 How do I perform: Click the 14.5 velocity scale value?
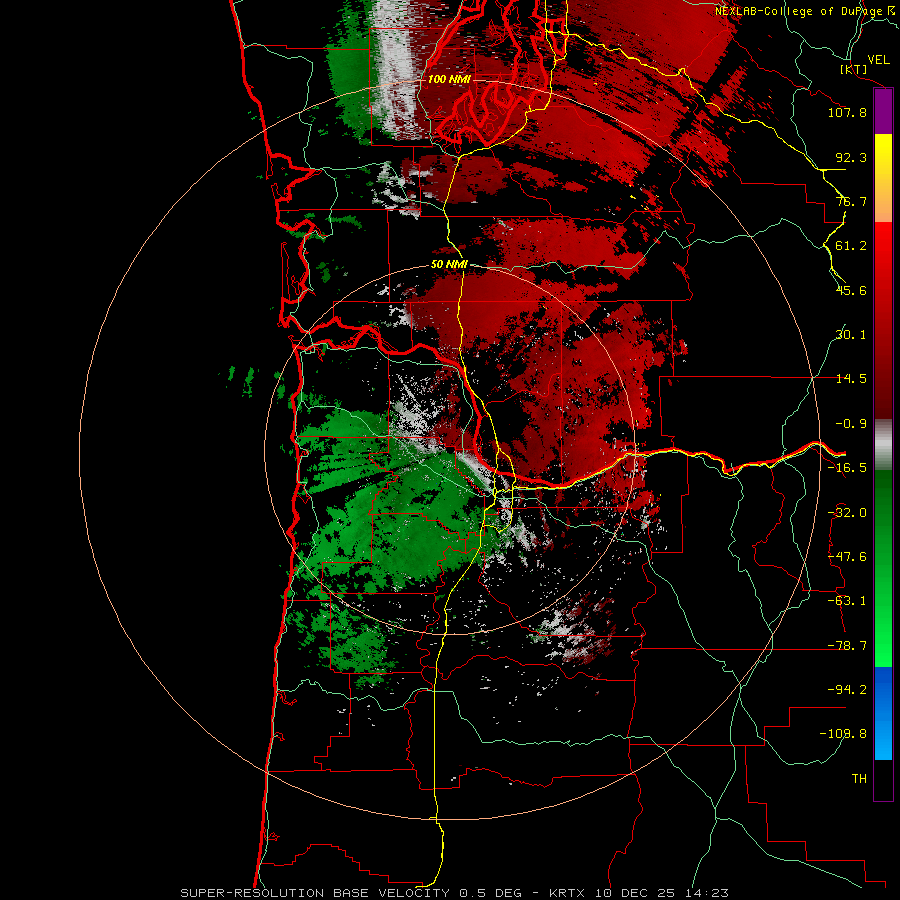tap(851, 379)
